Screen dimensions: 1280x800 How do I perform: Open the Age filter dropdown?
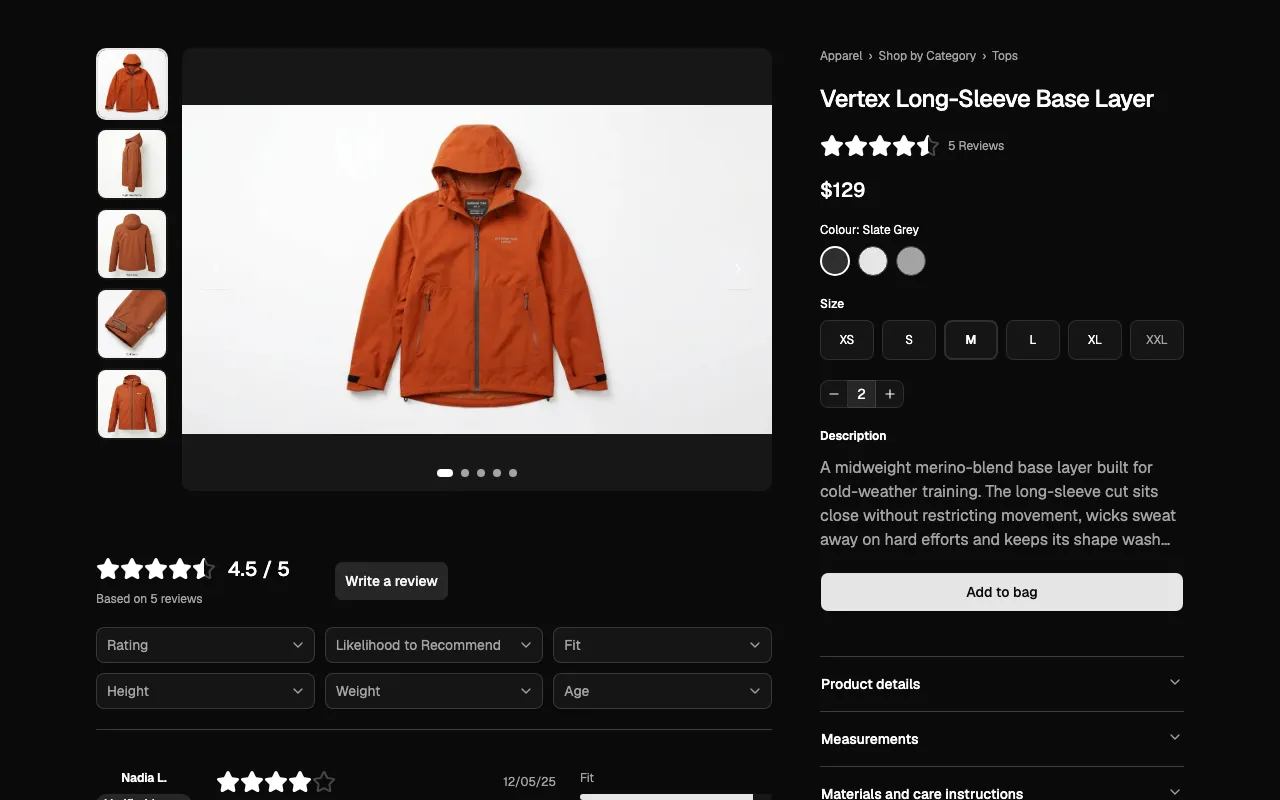662,691
